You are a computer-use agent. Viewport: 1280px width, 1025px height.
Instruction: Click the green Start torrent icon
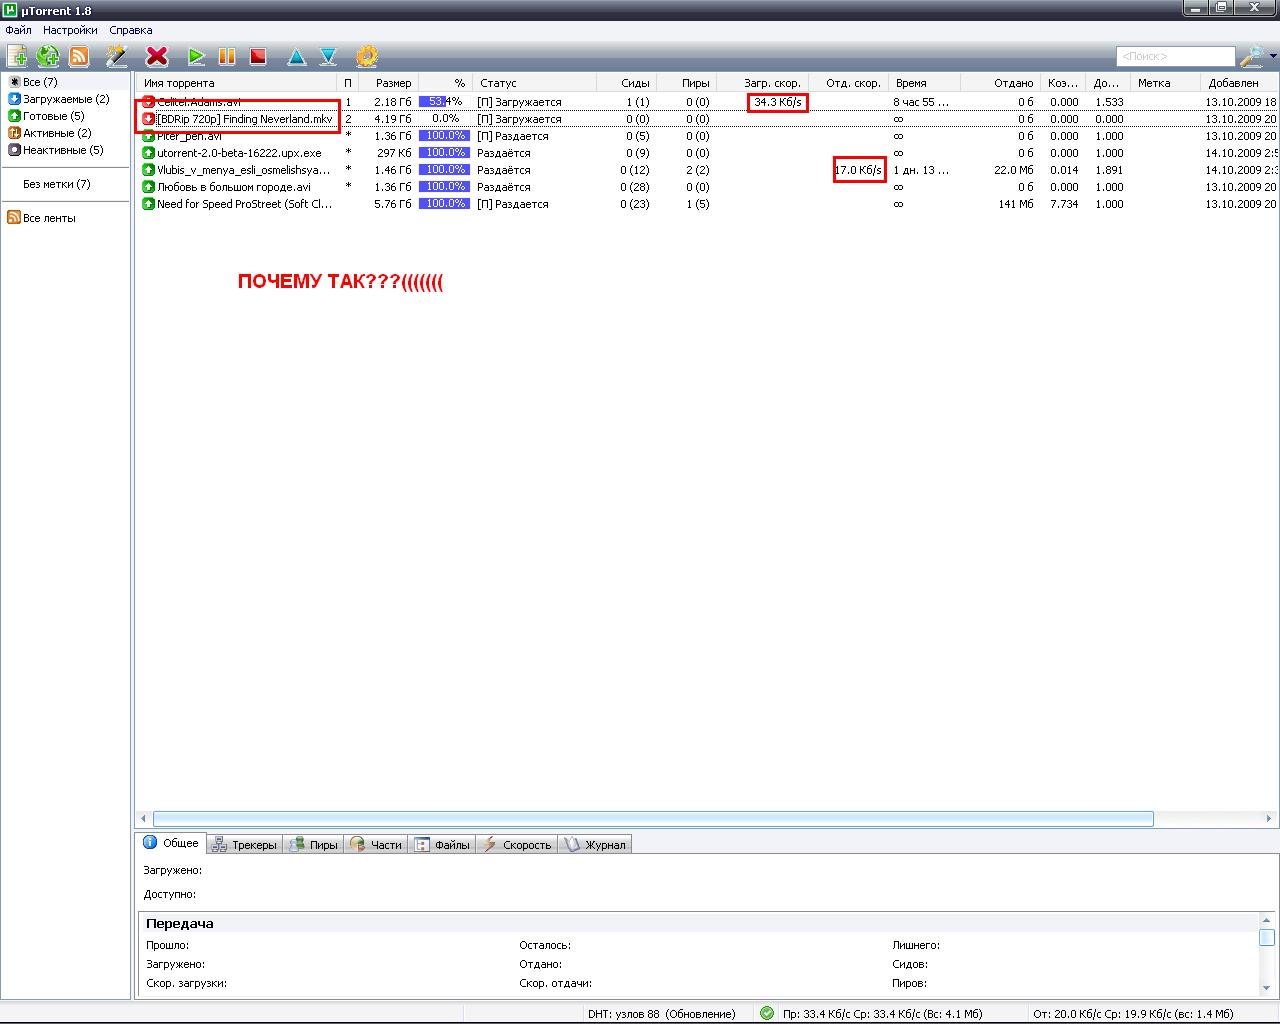196,56
